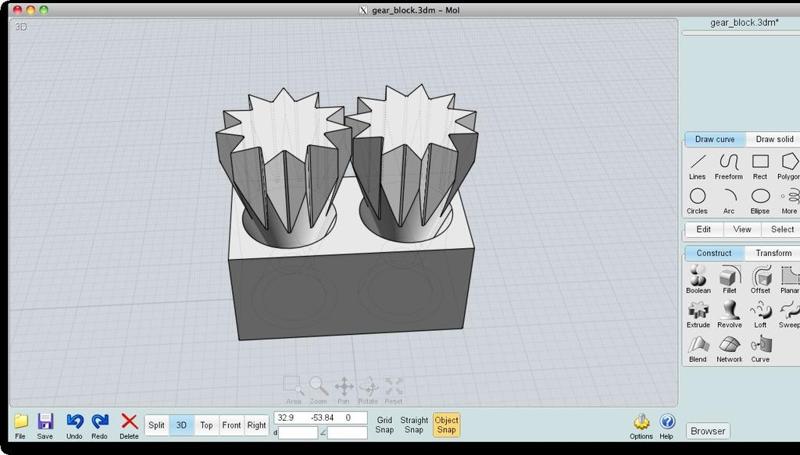
Task: Select the Circles draw tool
Action: pyautogui.click(x=697, y=201)
